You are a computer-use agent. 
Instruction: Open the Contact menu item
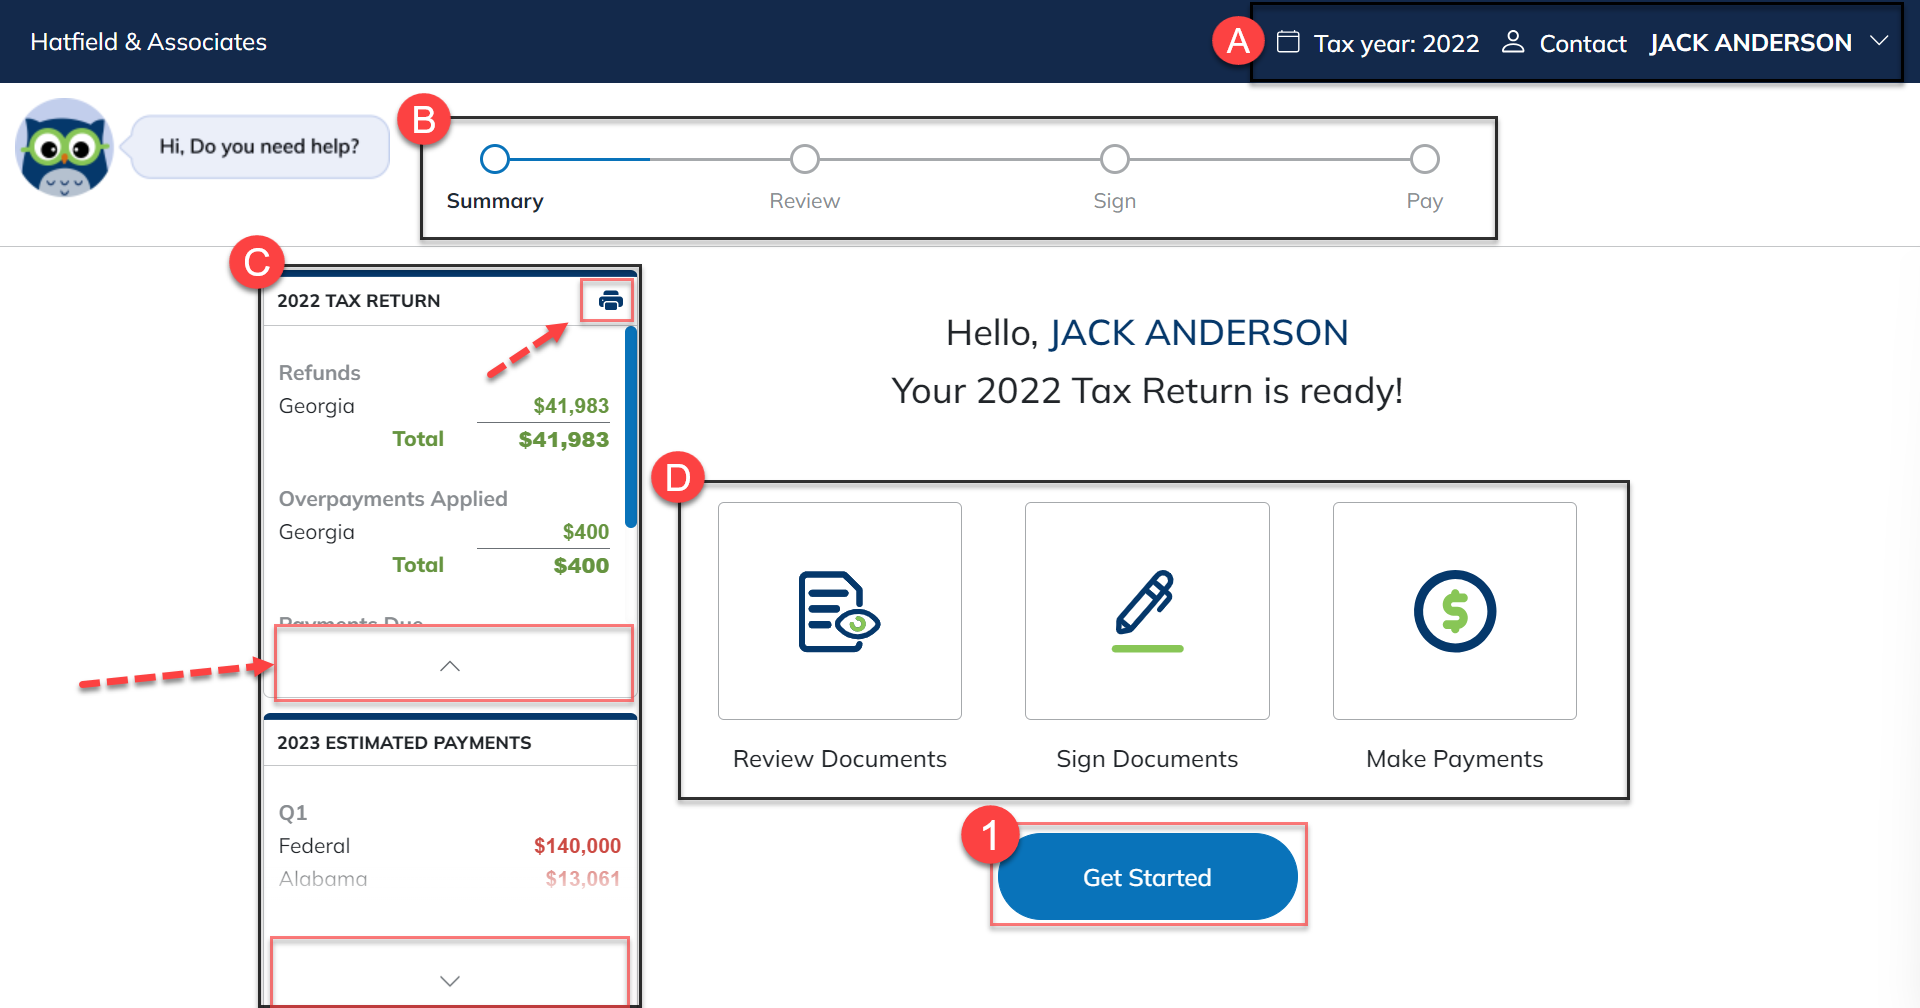pos(1582,43)
